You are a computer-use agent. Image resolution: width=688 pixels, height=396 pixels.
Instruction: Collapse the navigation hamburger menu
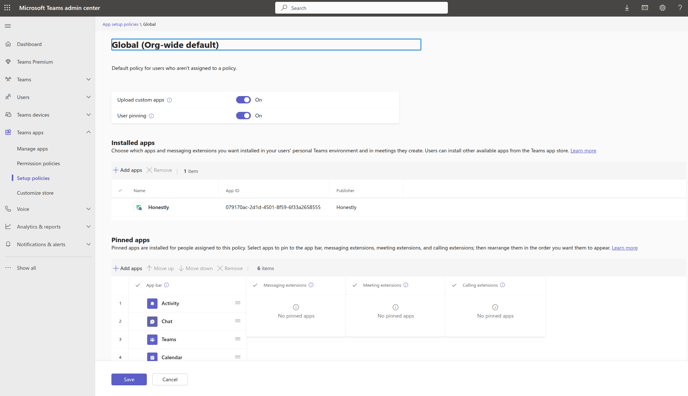pos(7,26)
